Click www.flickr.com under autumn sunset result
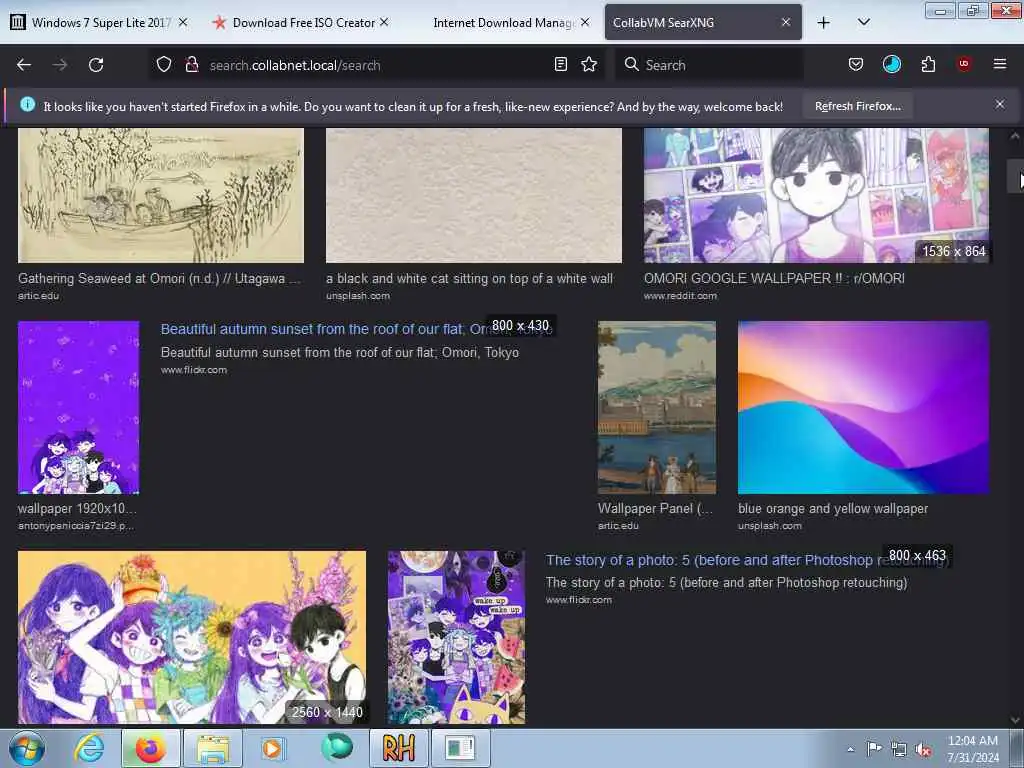Viewport: 1024px width, 768px height. tap(194, 370)
